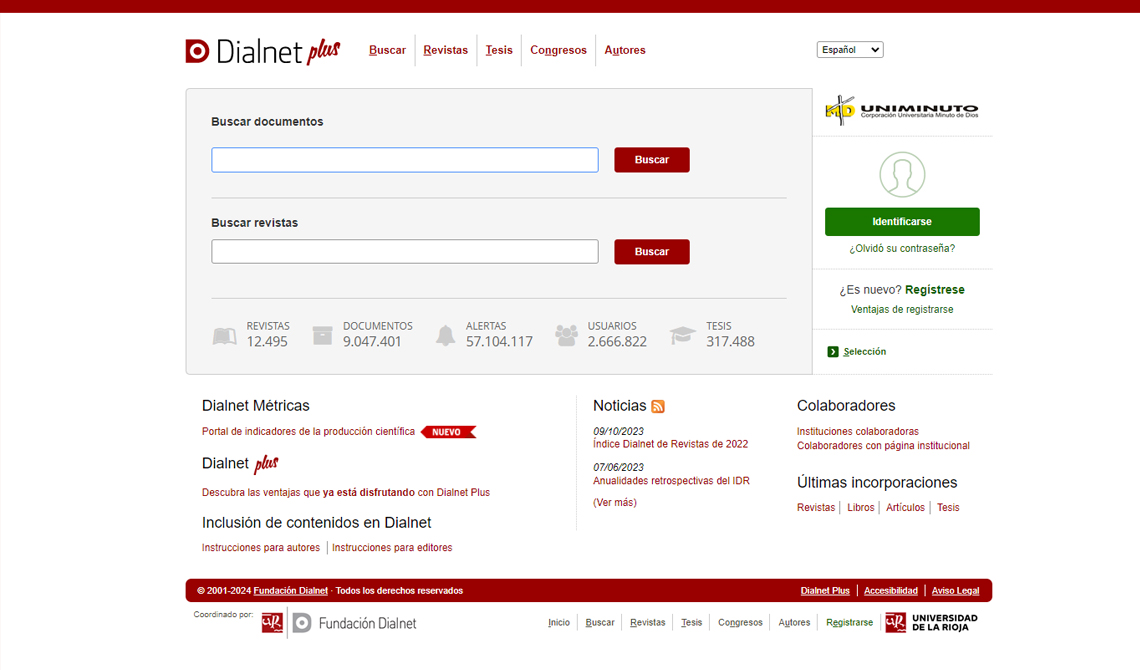Image resolution: width=1140 pixels, height=670 pixels.
Task: Click Fundación Dialnet link in copyright bar
Action: 290,591
